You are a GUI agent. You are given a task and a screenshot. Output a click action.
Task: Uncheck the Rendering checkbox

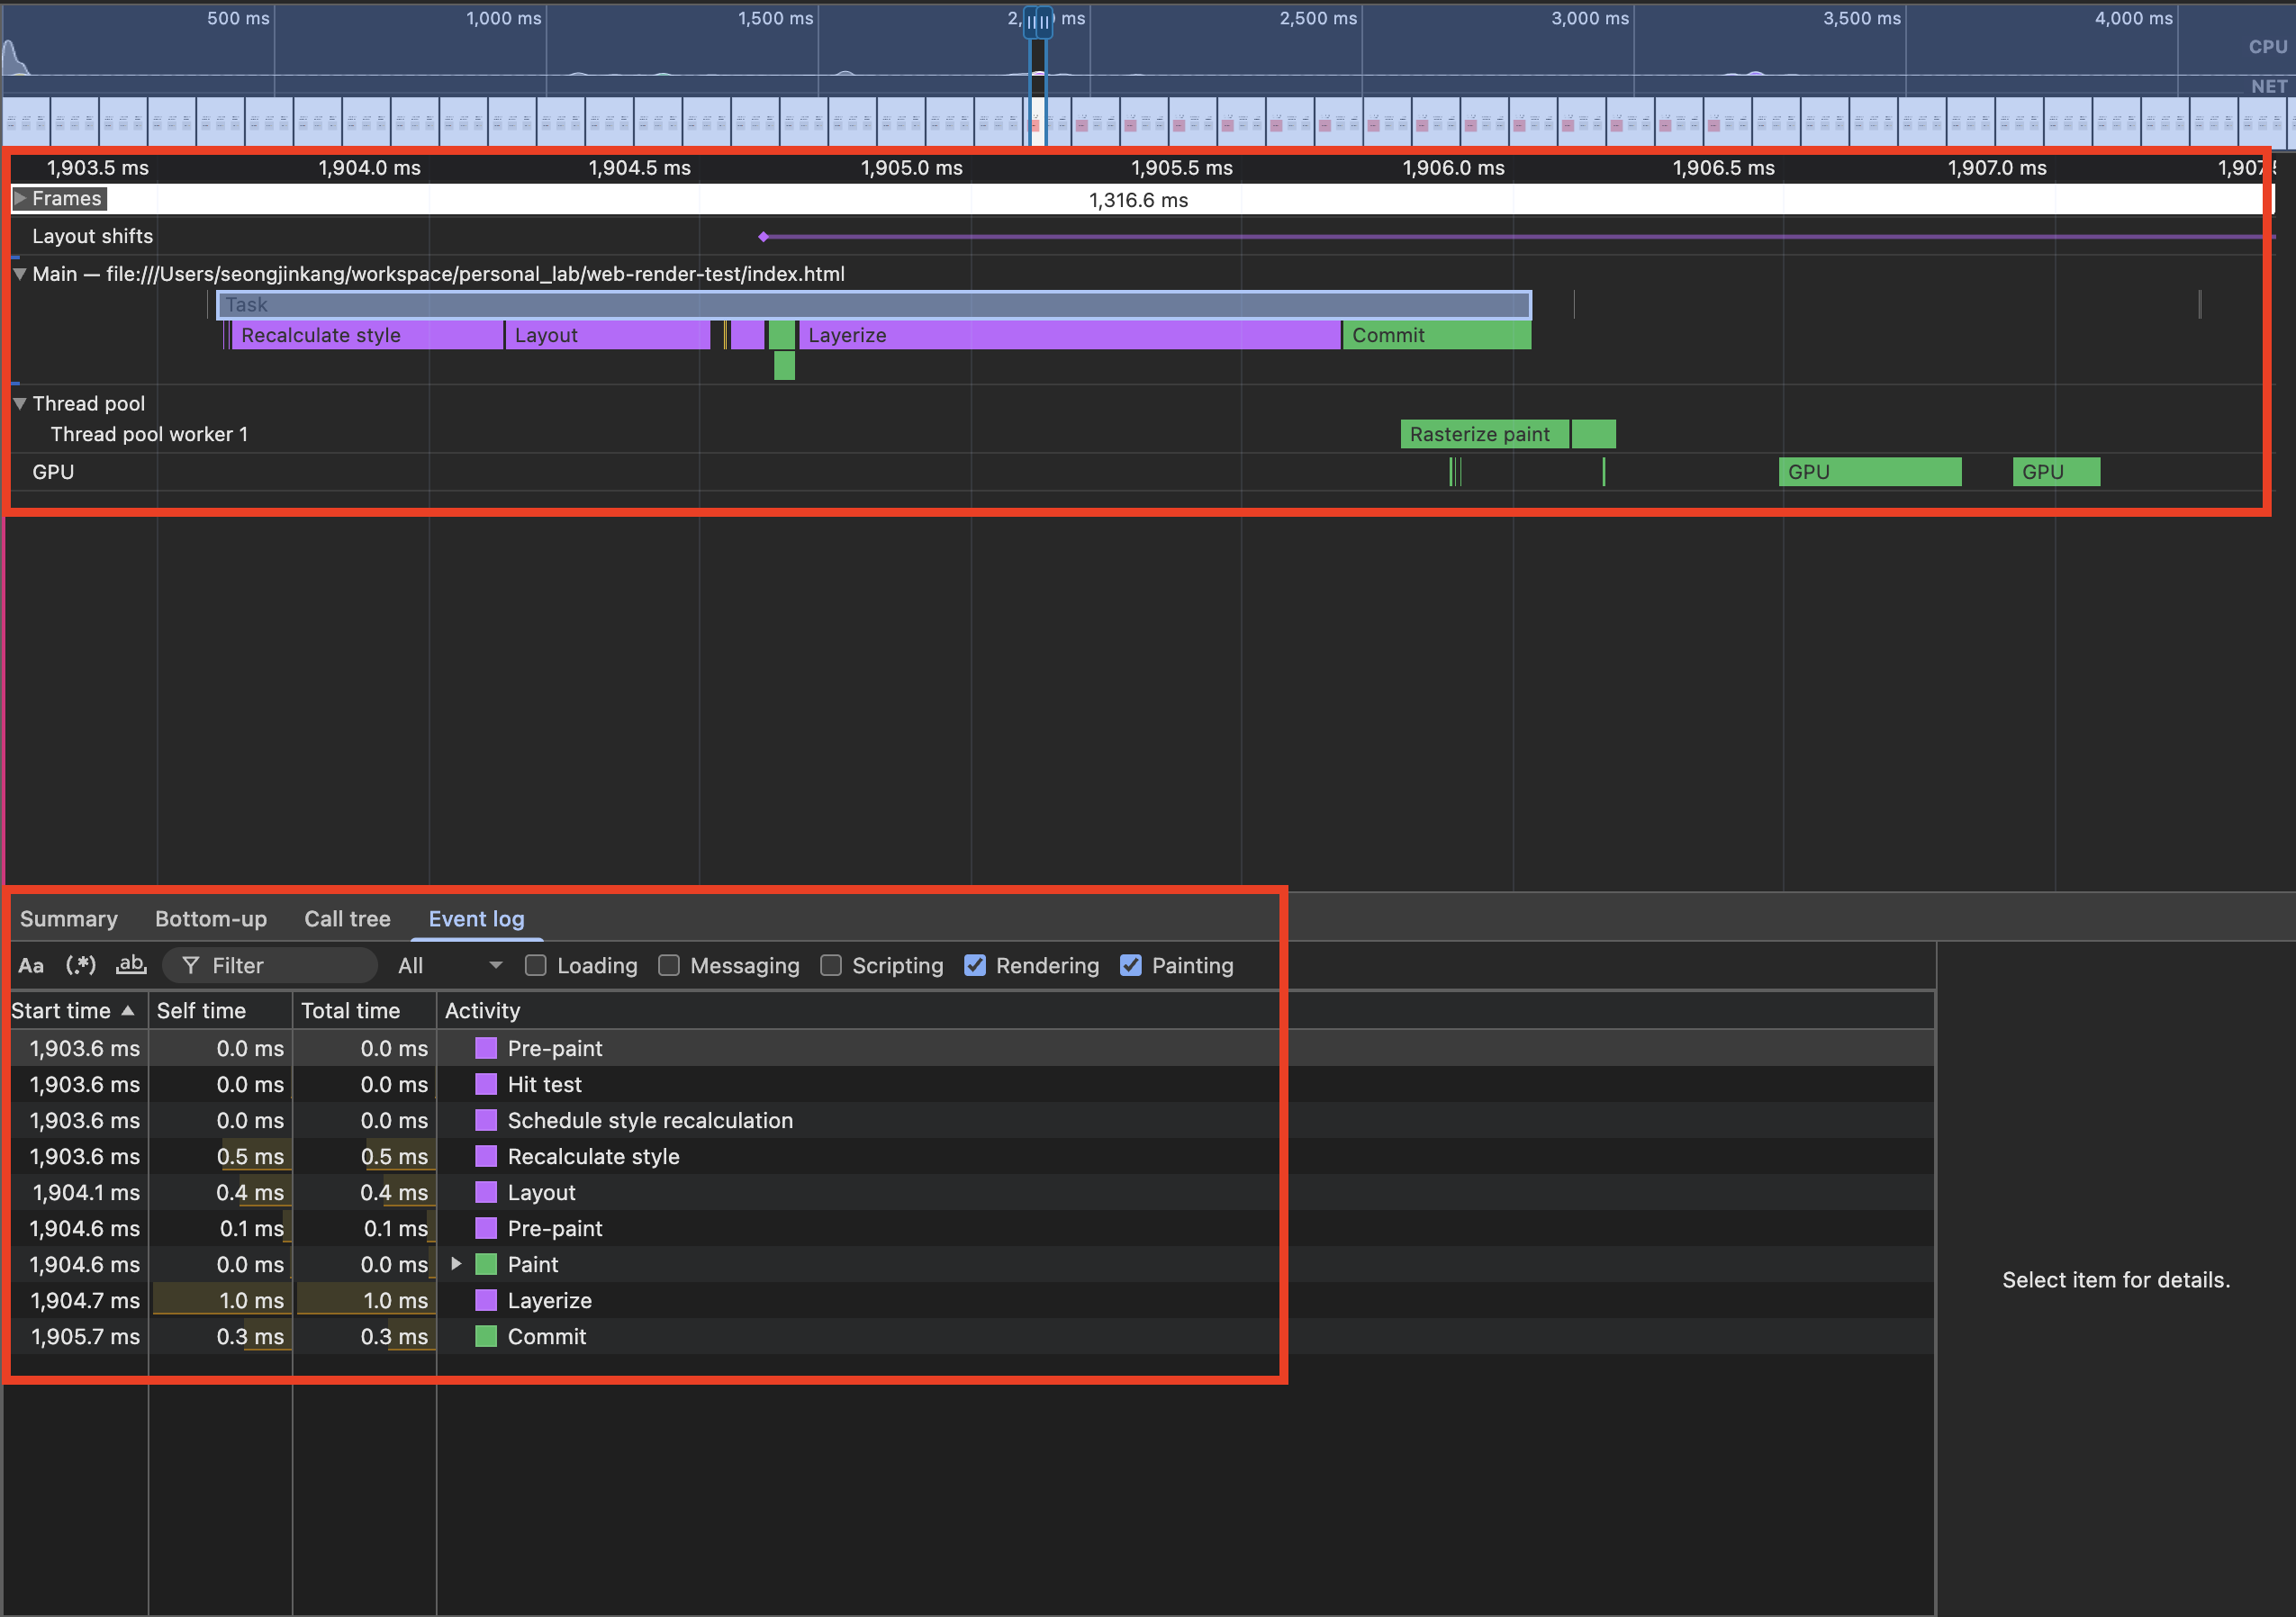pyautogui.click(x=975, y=965)
